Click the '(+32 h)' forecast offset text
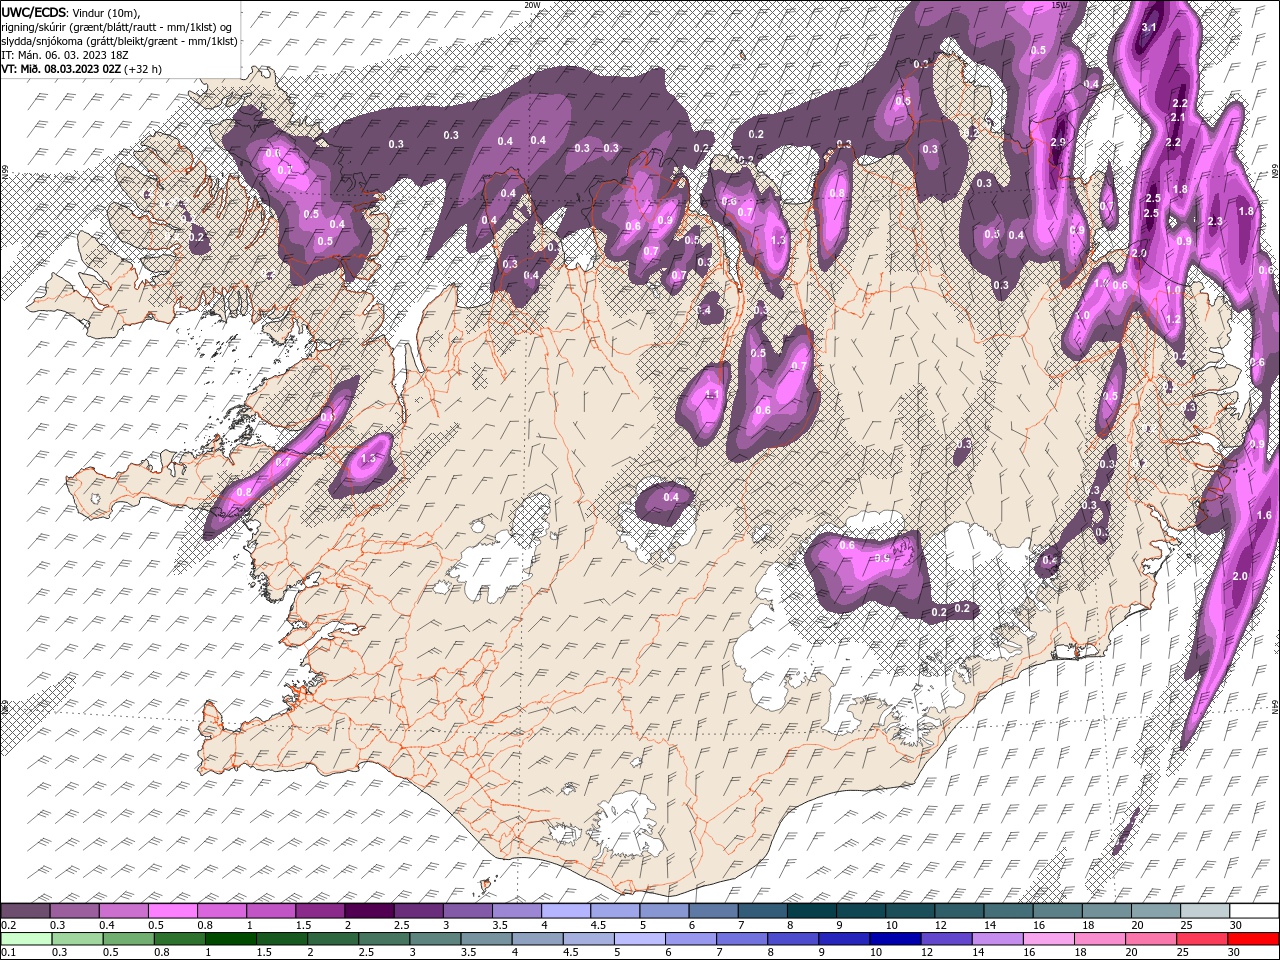Viewport: 1280px width, 960px height. (144, 69)
